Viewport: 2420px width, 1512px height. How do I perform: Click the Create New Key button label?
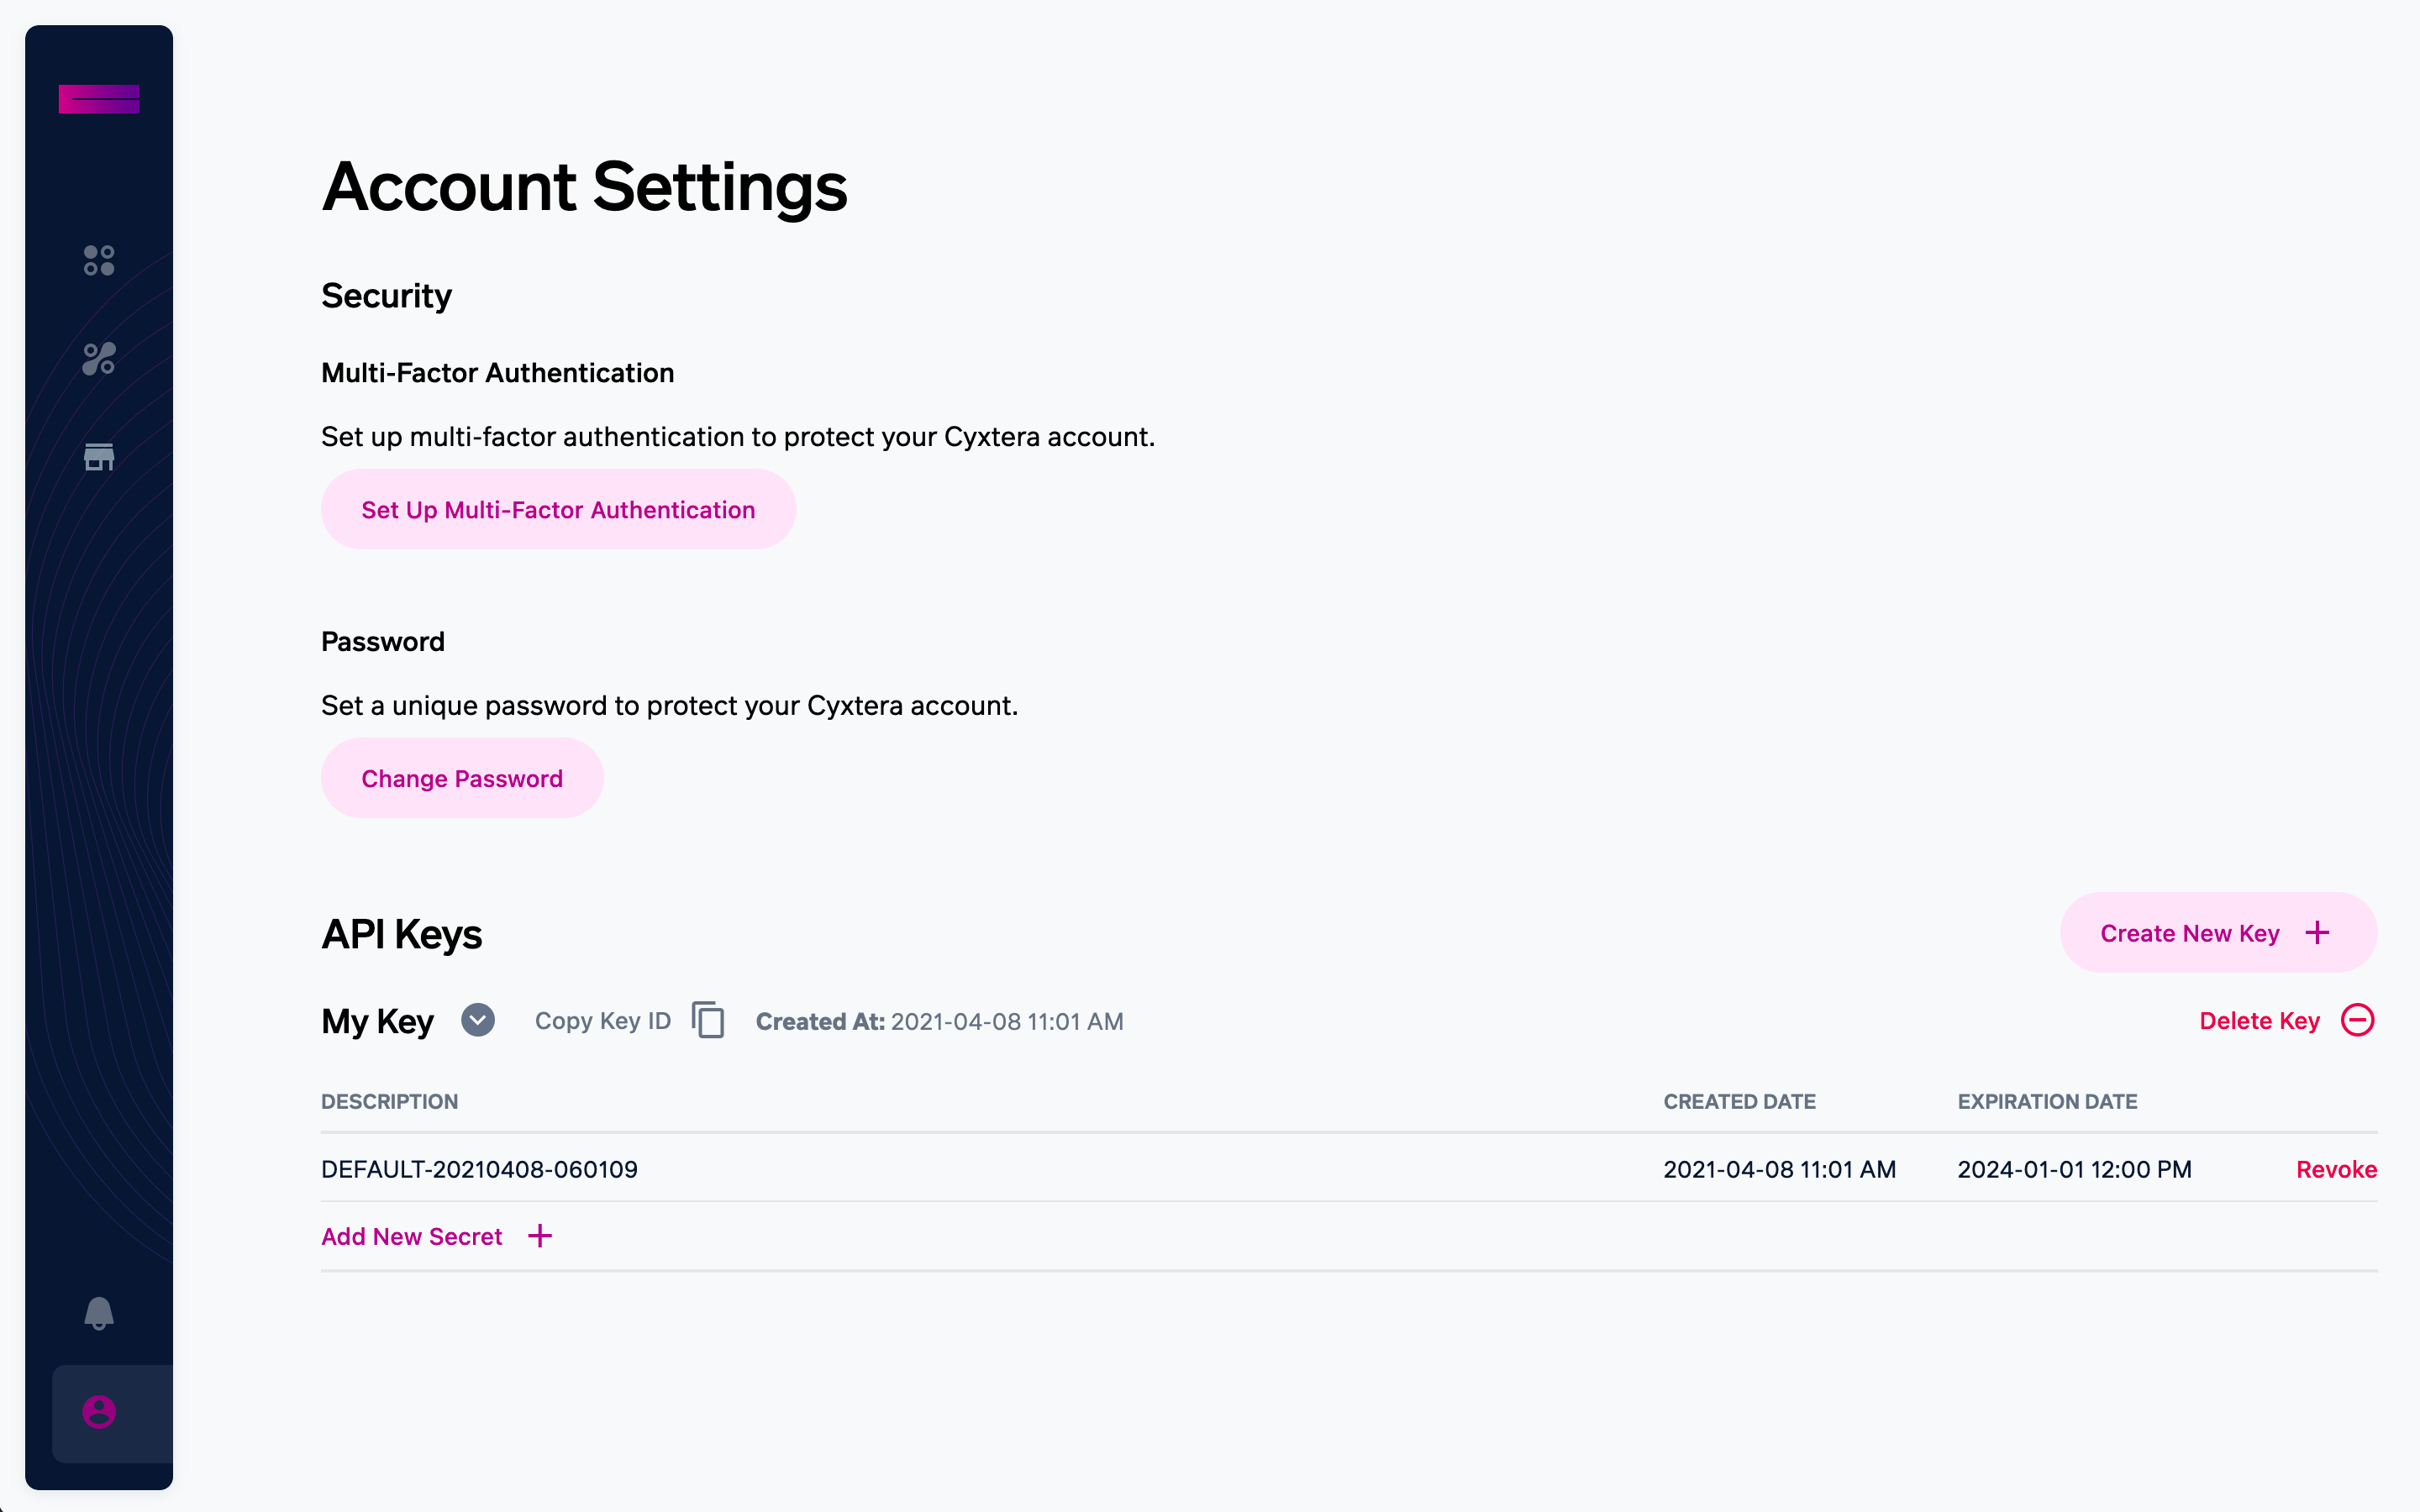[x=2189, y=933]
